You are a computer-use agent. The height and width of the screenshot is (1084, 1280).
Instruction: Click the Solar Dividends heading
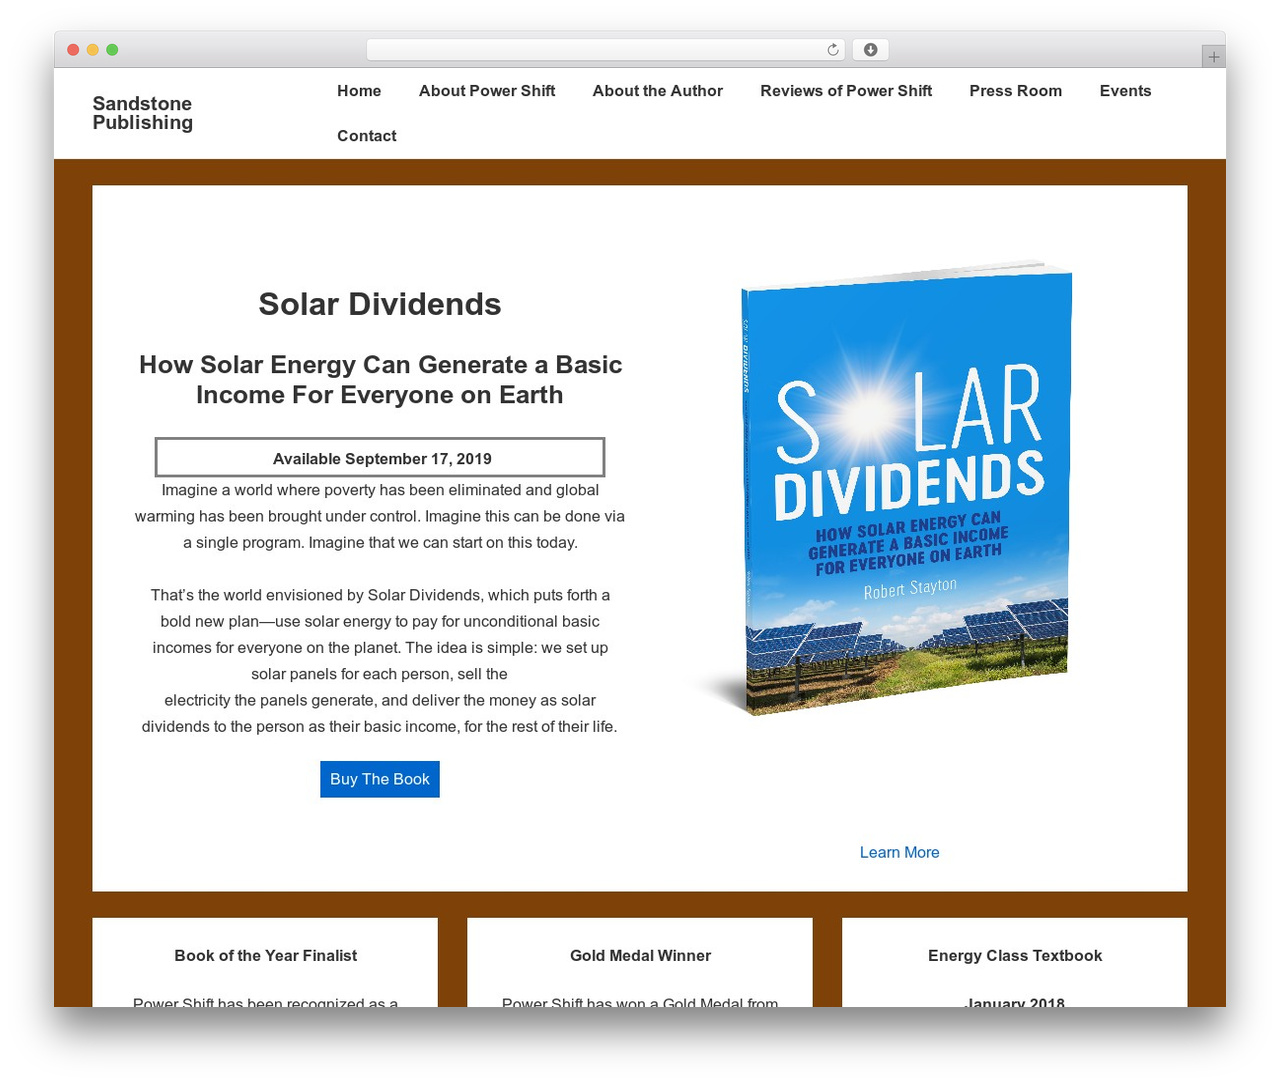click(380, 304)
